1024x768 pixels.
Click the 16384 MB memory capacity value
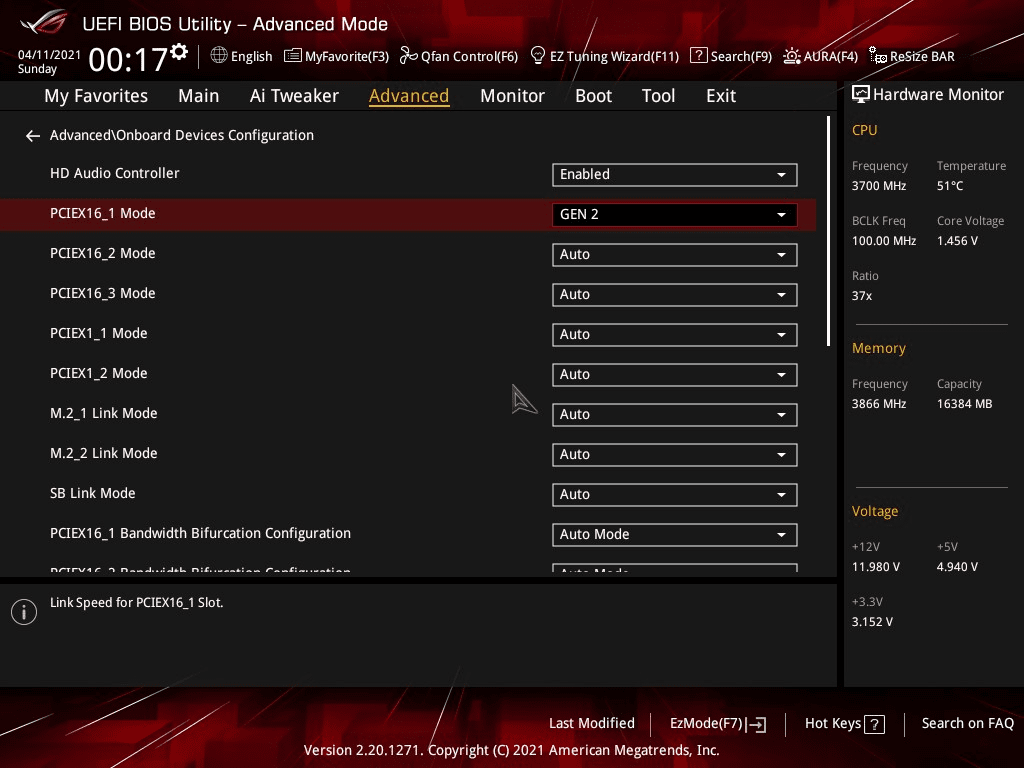964,404
